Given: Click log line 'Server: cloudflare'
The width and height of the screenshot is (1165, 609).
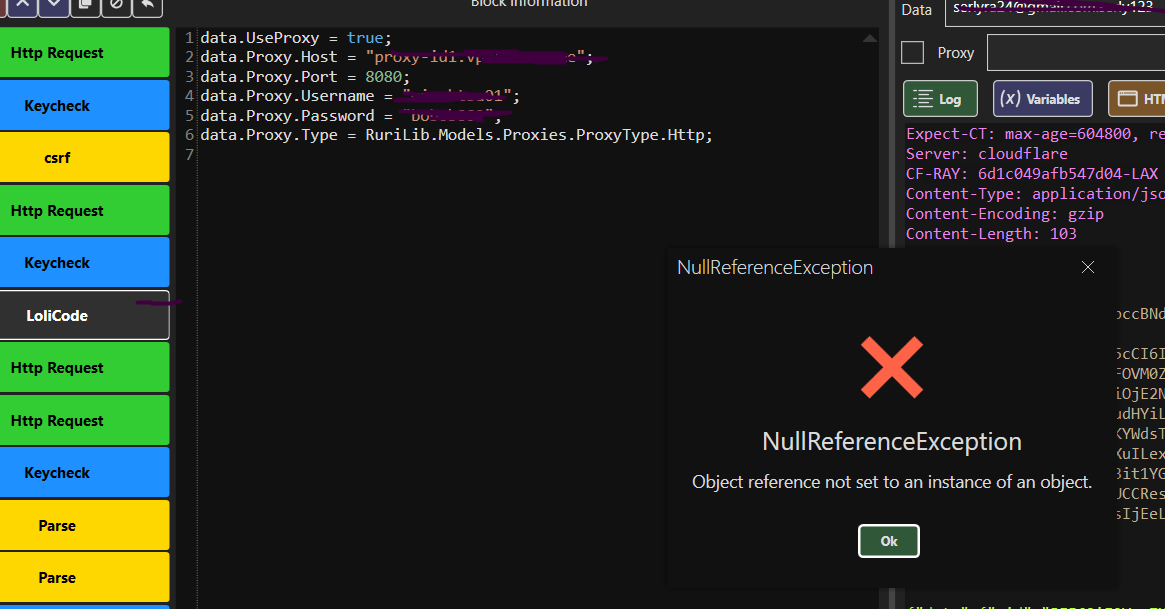Looking at the screenshot, I should pos(987,154).
